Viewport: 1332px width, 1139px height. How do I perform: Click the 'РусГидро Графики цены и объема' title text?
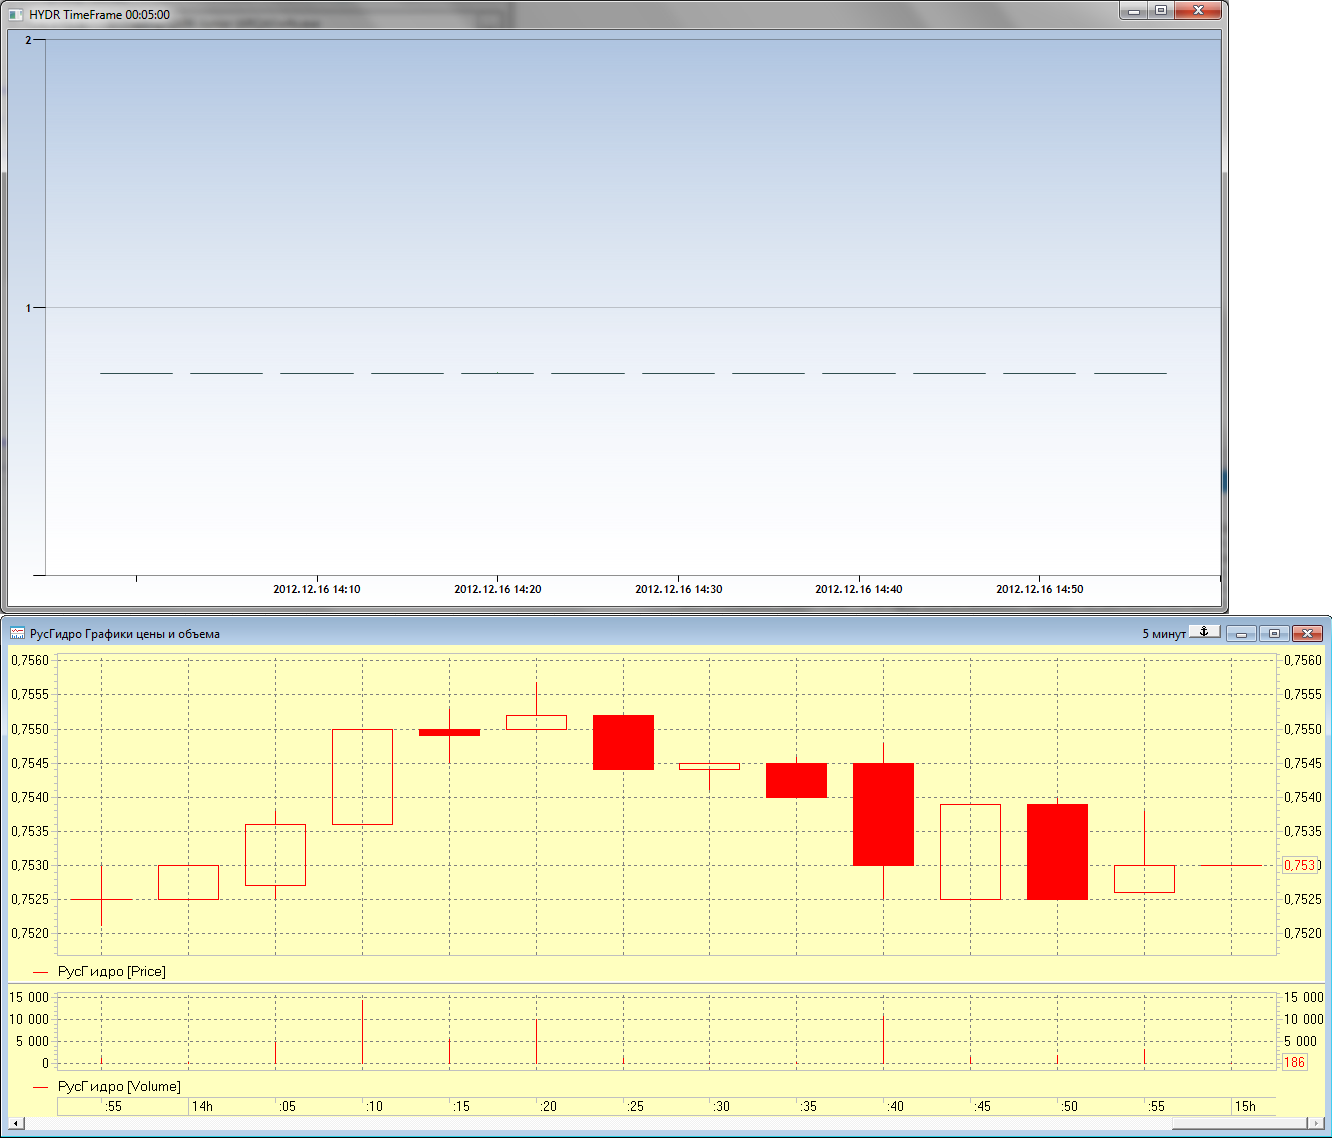coord(125,634)
